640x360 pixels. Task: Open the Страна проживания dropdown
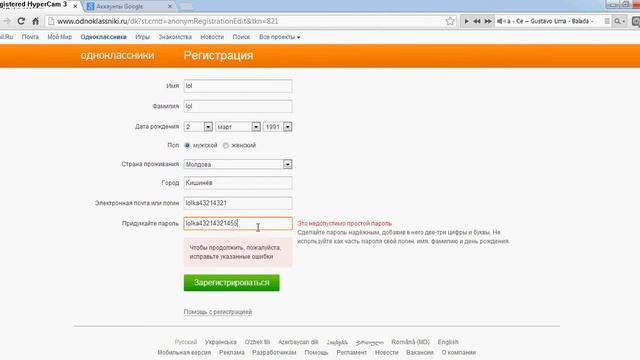tap(238, 164)
